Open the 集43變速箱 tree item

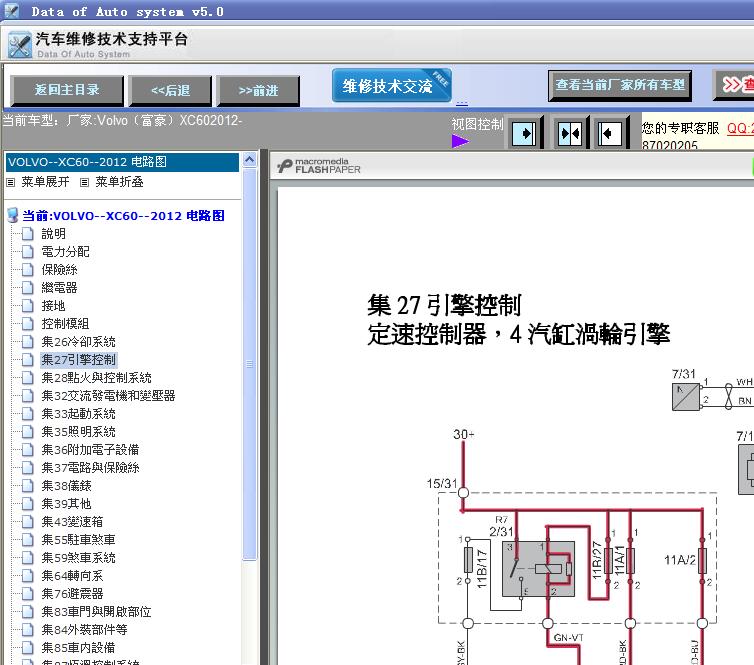72,522
